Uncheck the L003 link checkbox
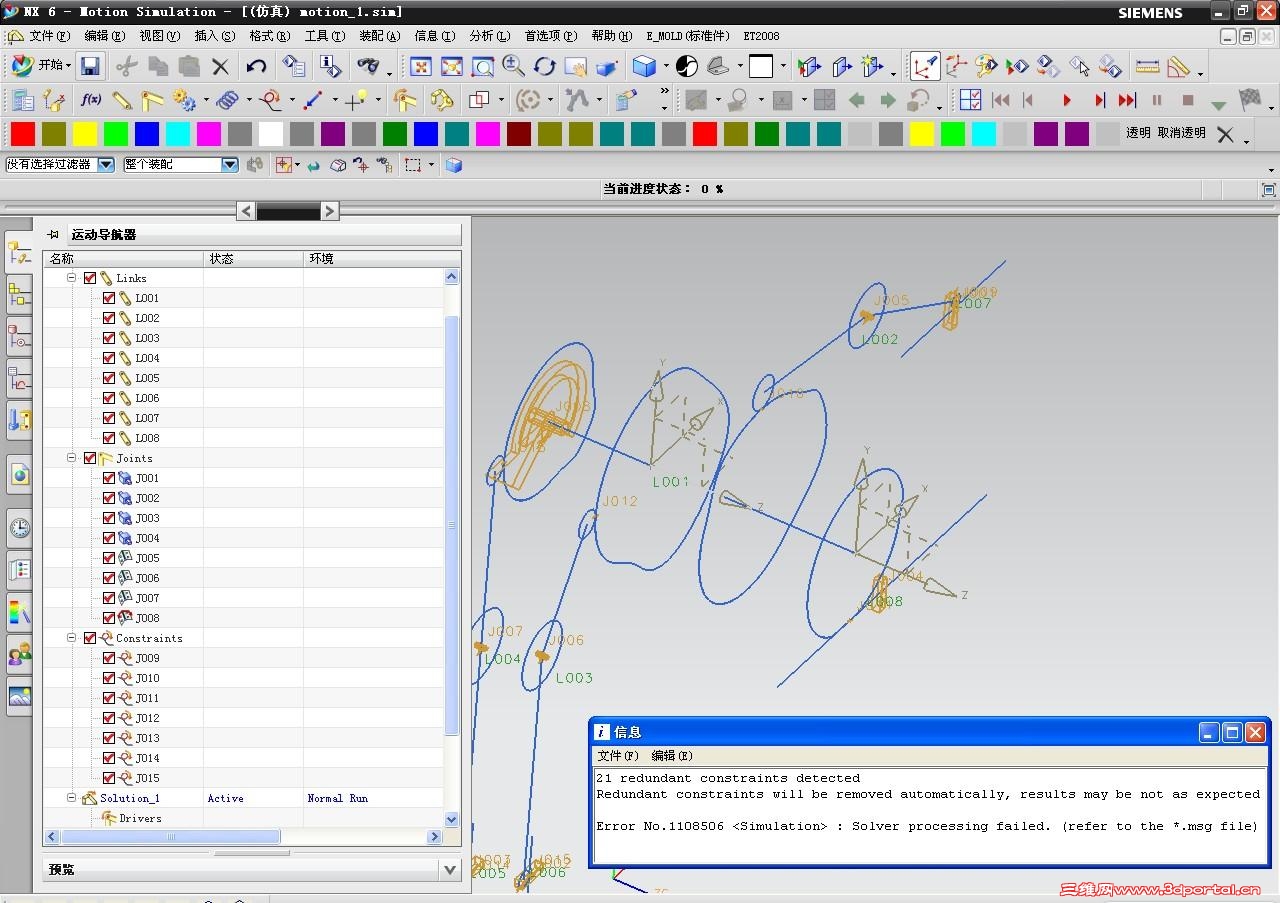Viewport: 1280px width, 903px height. coord(109,338)
